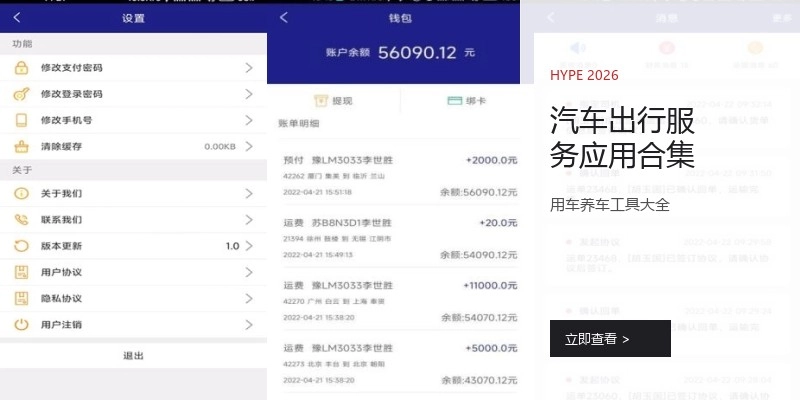The height and width of the screenshot is (400, 800).
Task: Click the +11000.0元 amount
Action: click(490, 286)
